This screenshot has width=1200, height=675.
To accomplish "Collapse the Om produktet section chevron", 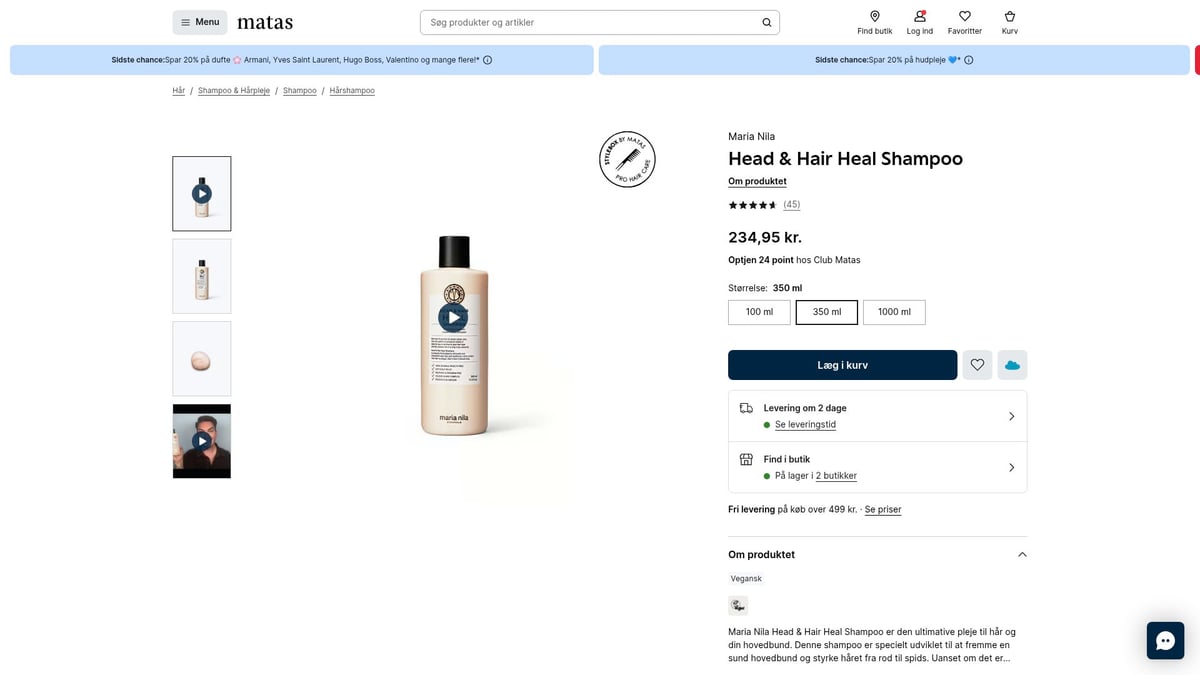I will pyautogui.click(x=1021, y=554).
